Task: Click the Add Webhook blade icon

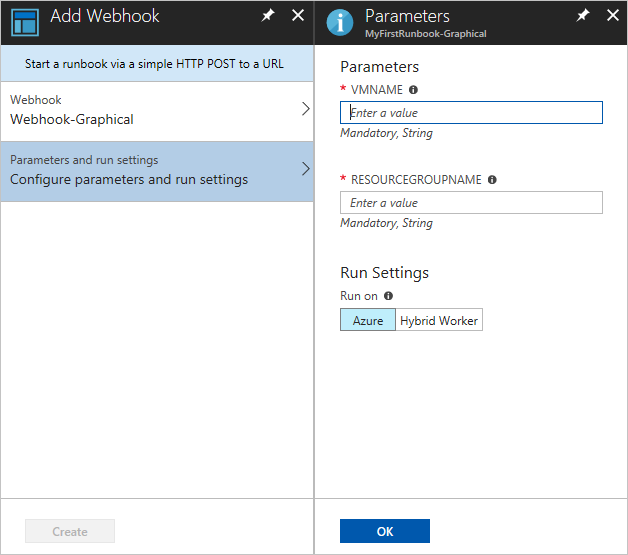Action: 24,21
